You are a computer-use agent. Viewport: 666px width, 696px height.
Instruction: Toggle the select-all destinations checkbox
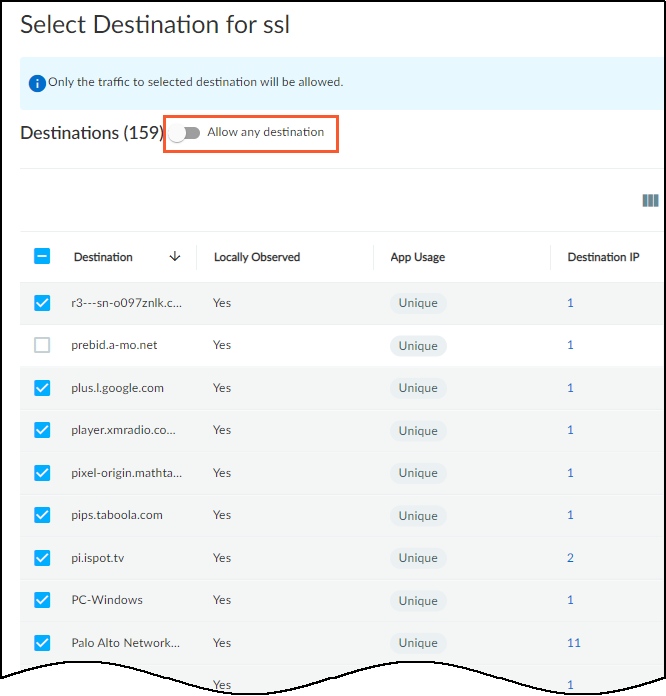pyautogui.click(x=42, y=257)
